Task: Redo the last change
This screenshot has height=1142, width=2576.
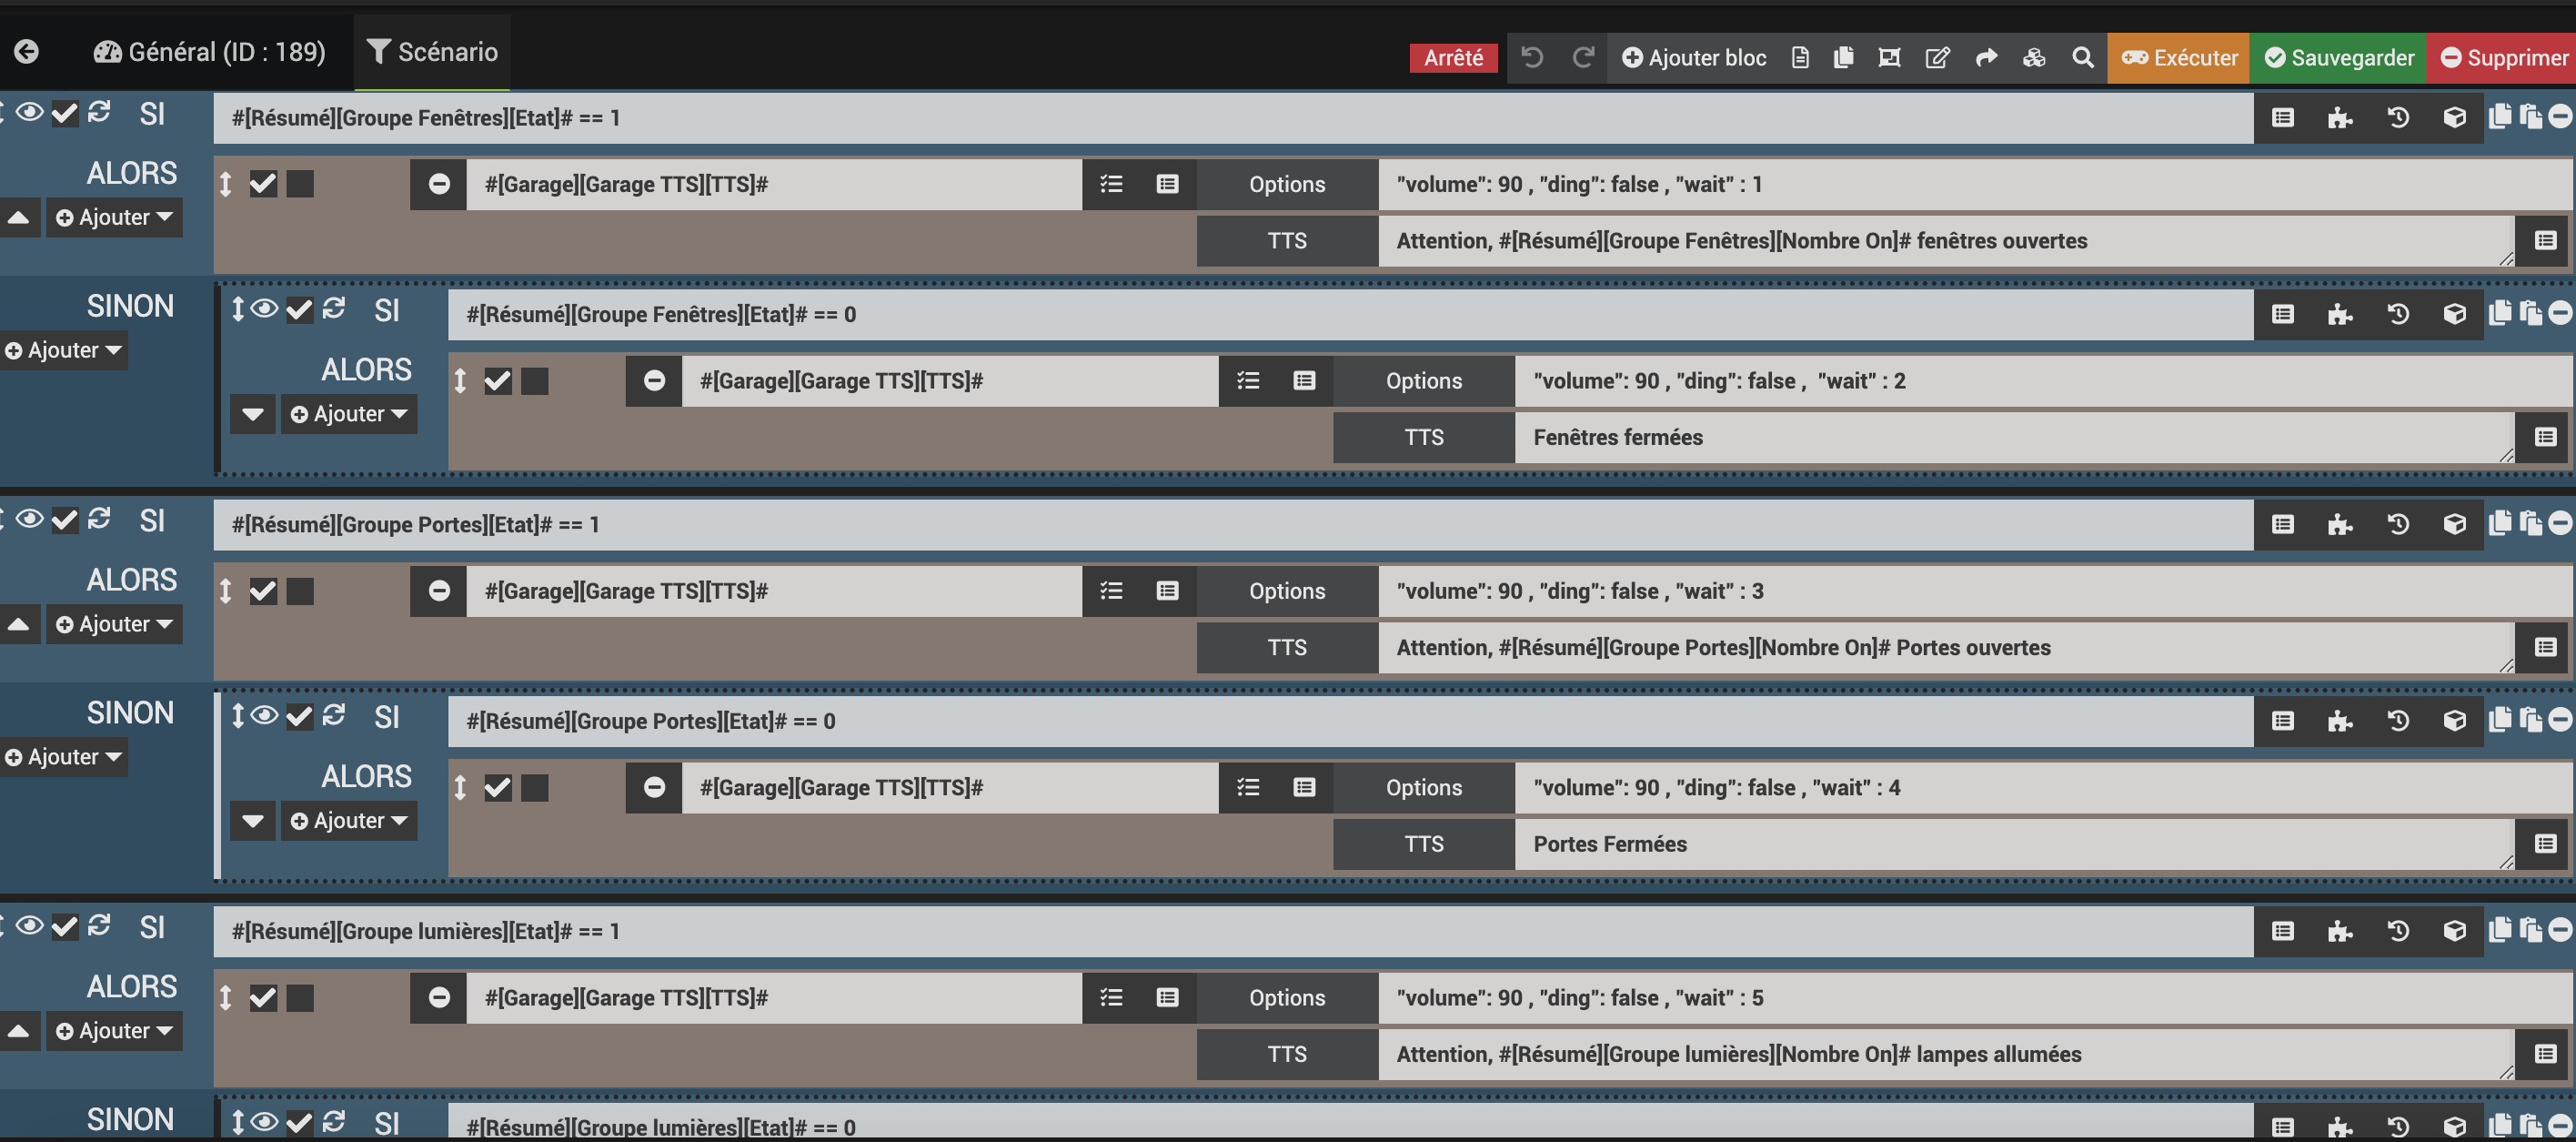Action: [1582, 58]
